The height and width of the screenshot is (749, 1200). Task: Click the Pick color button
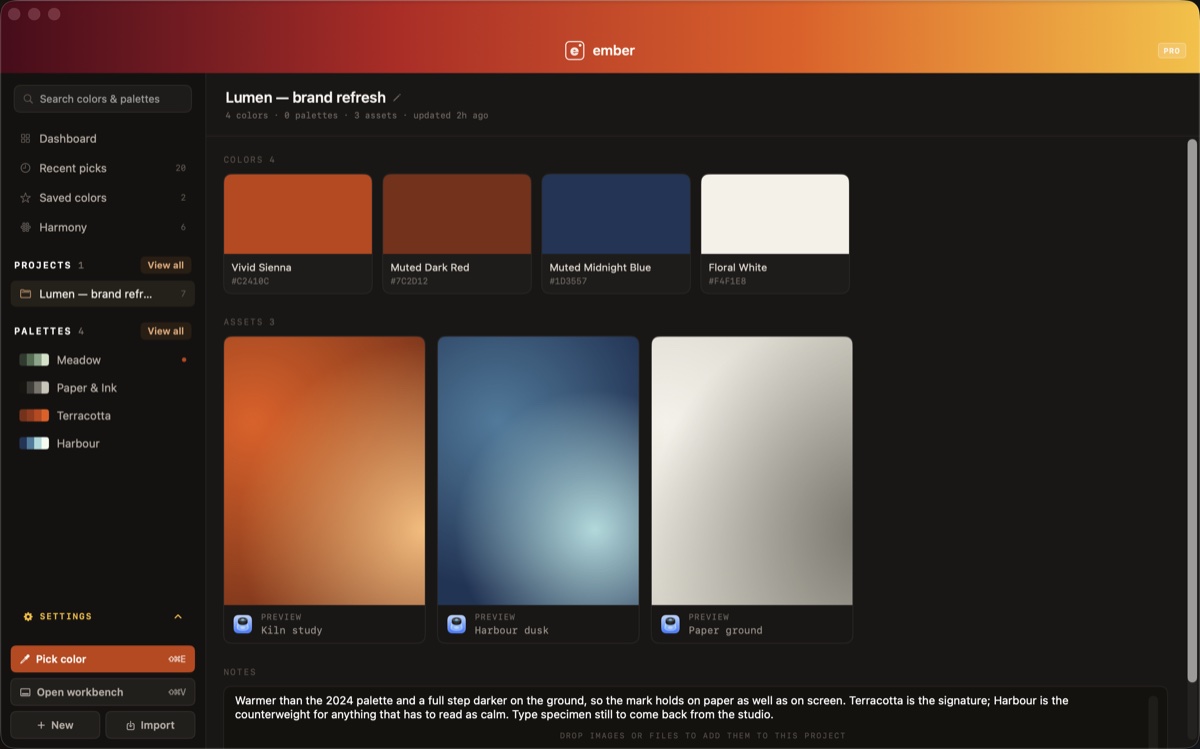click(x=102, y=659)
